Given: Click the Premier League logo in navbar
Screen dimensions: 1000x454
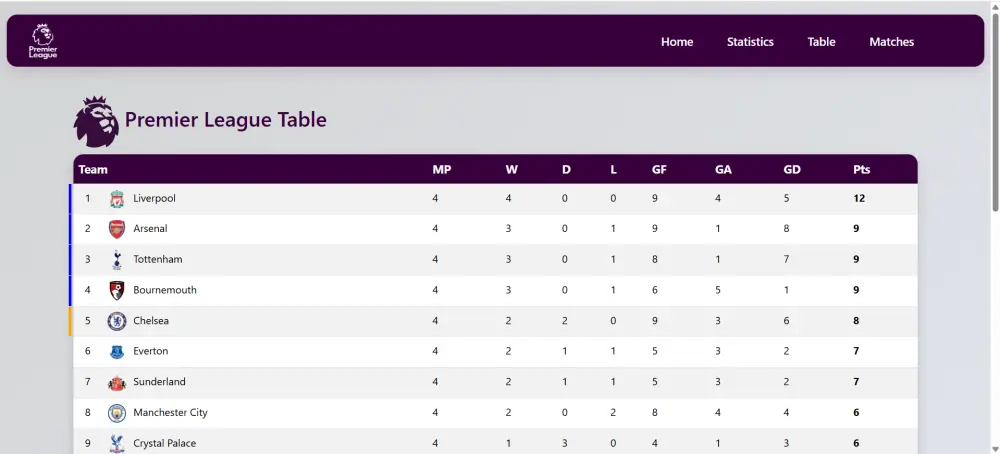Looking at the screenshot, I should pos(43,41).
